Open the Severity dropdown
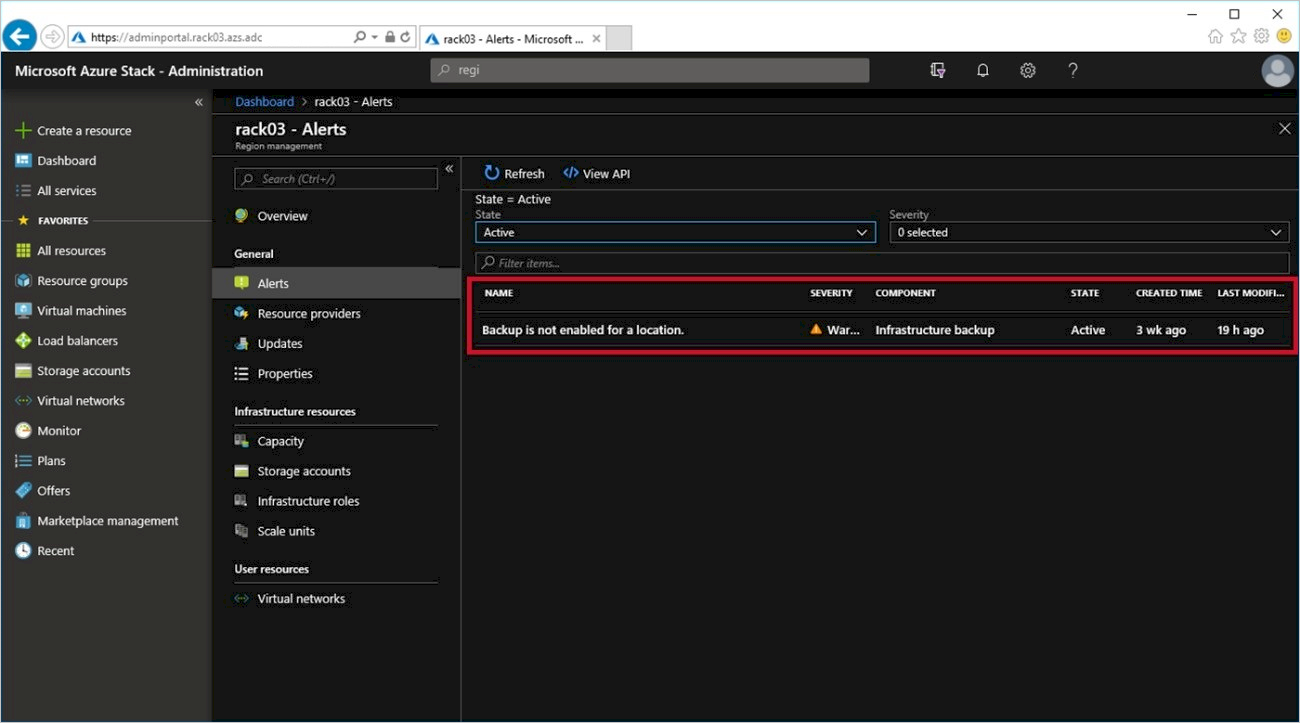The image size is (1300, 723). coord(1089,232)
